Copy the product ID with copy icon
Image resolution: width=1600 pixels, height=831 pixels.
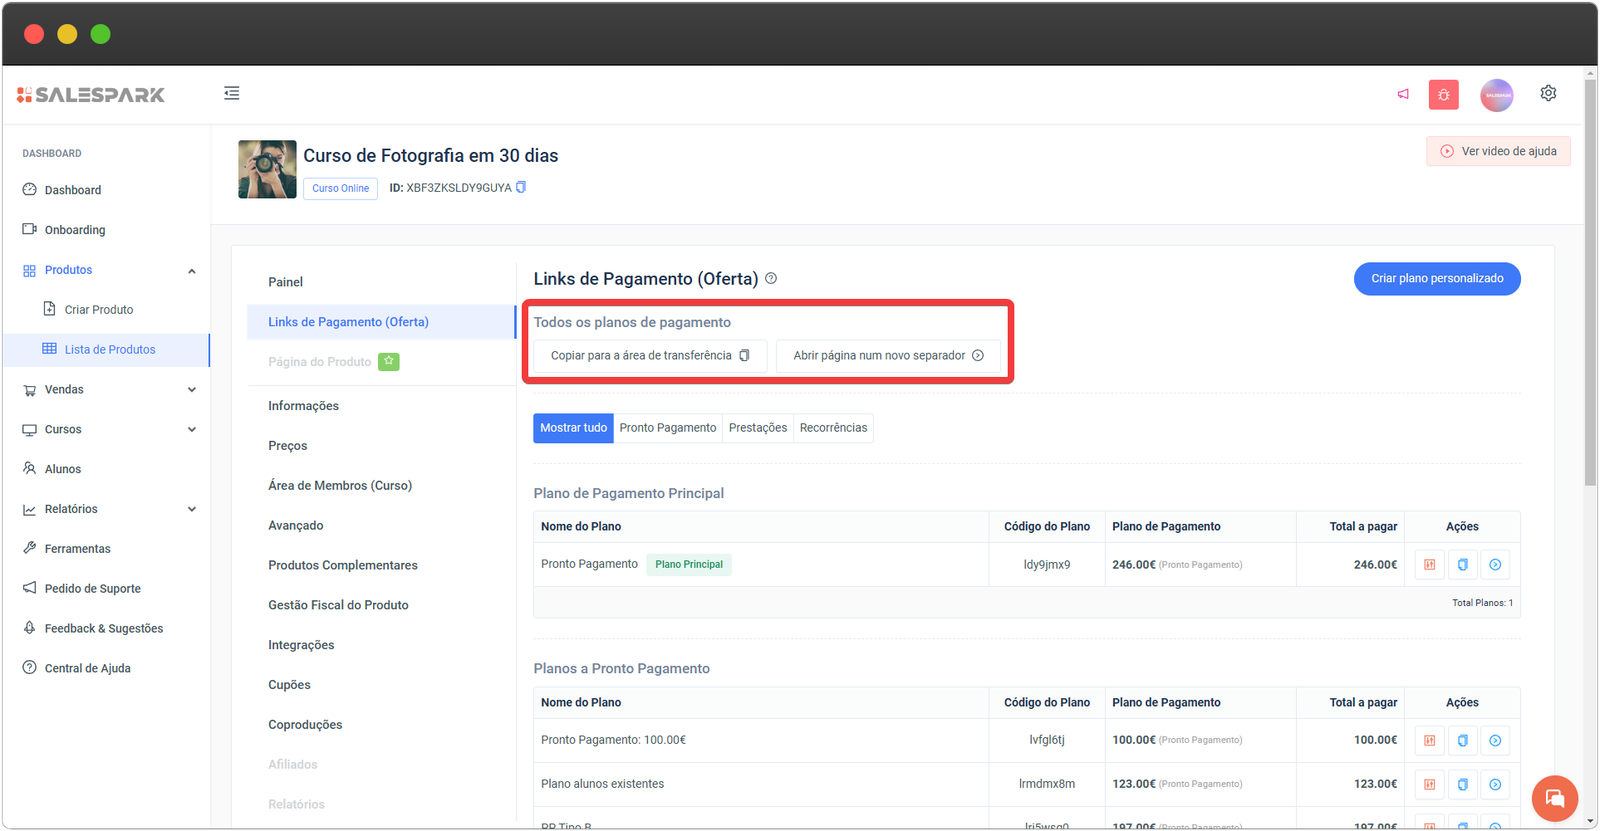coord(521,187)
